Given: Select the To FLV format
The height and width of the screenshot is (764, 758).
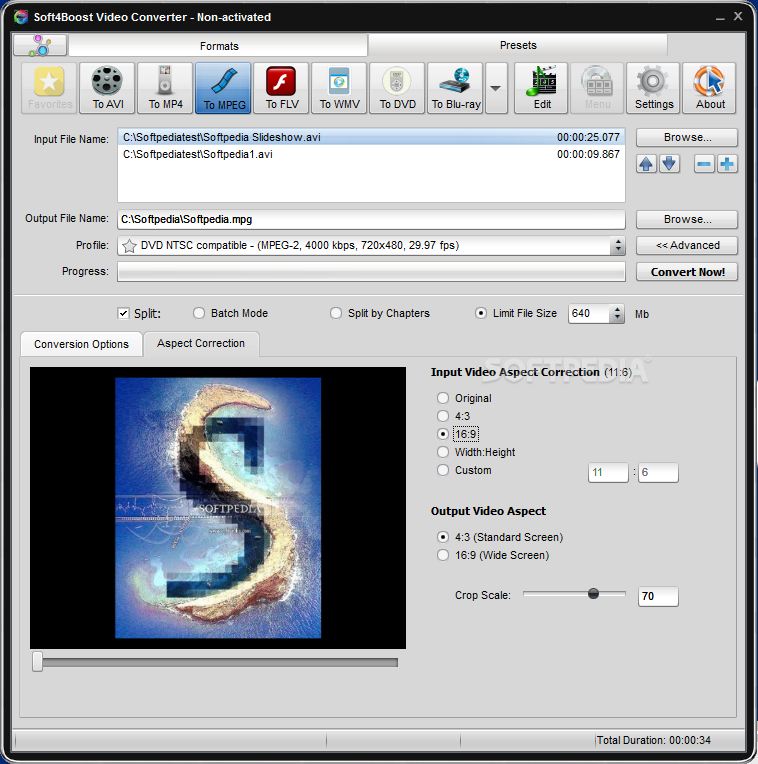Looking at the screenshot, I should pyautogui.click(x=281, y=88).
